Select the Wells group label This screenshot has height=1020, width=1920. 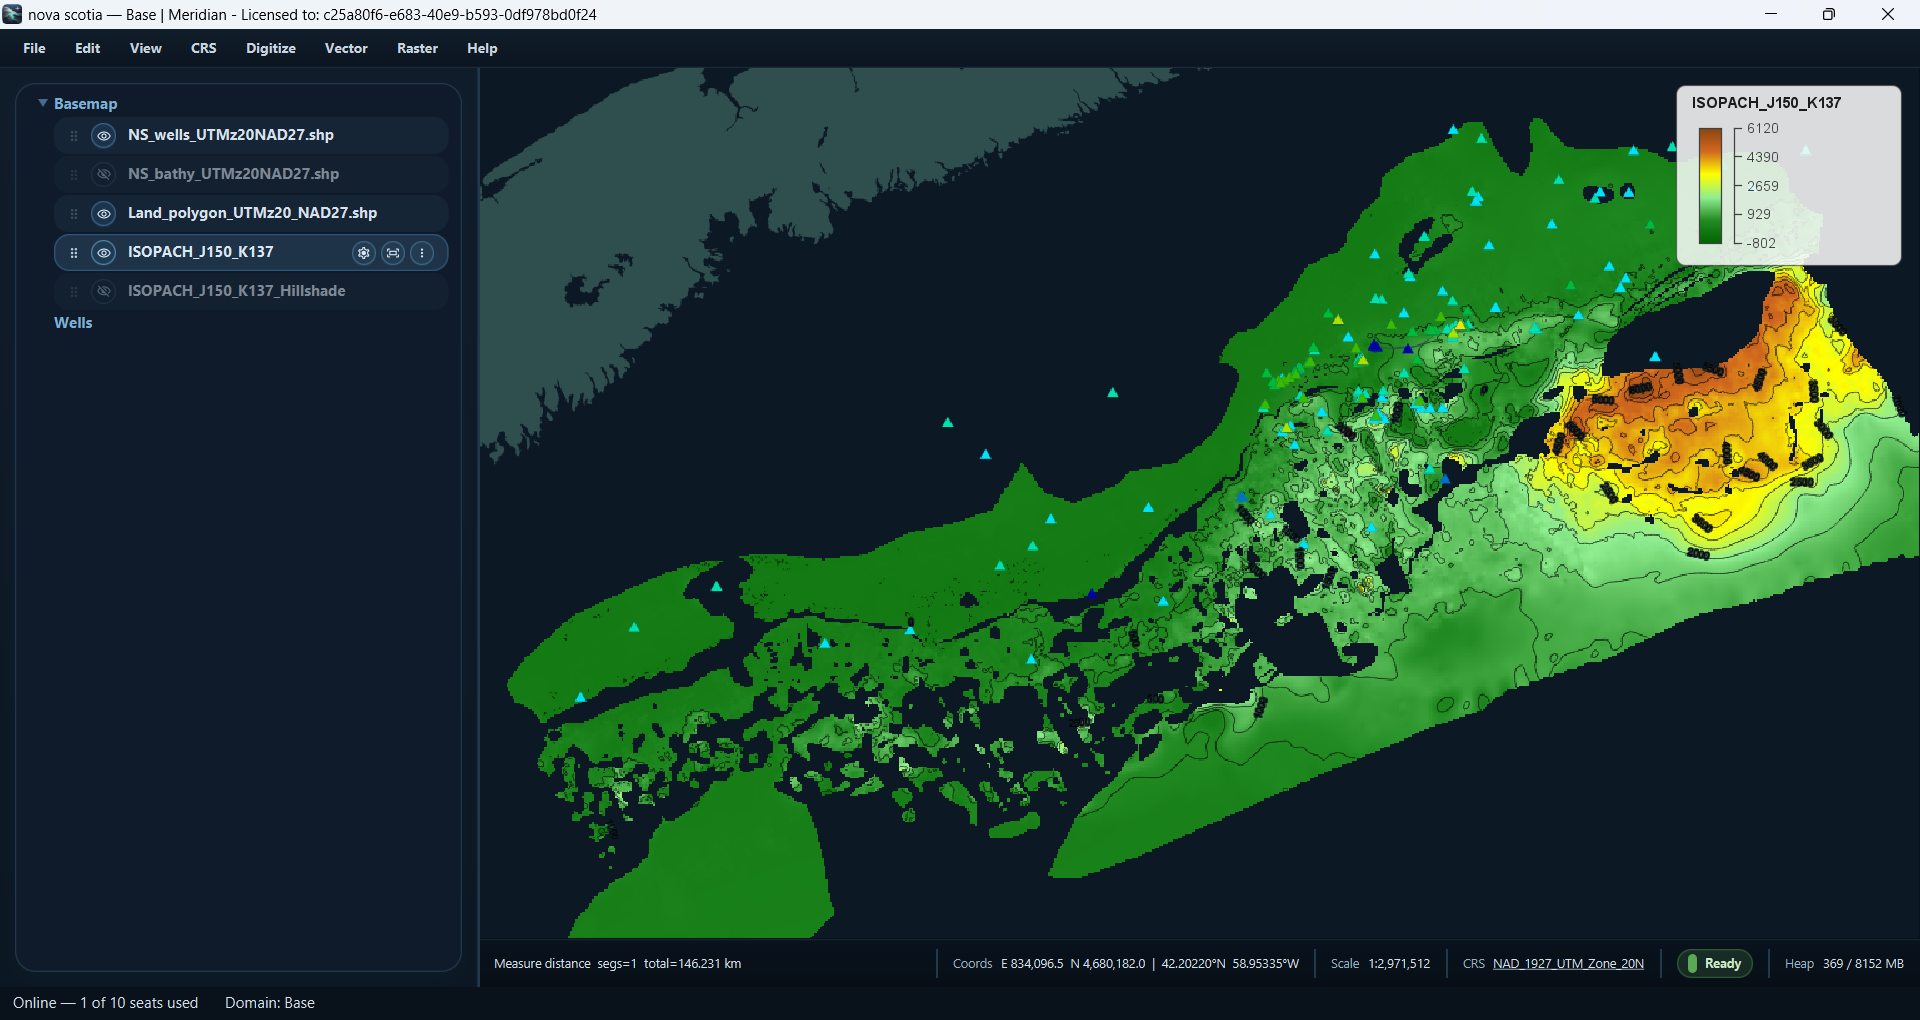73,323
